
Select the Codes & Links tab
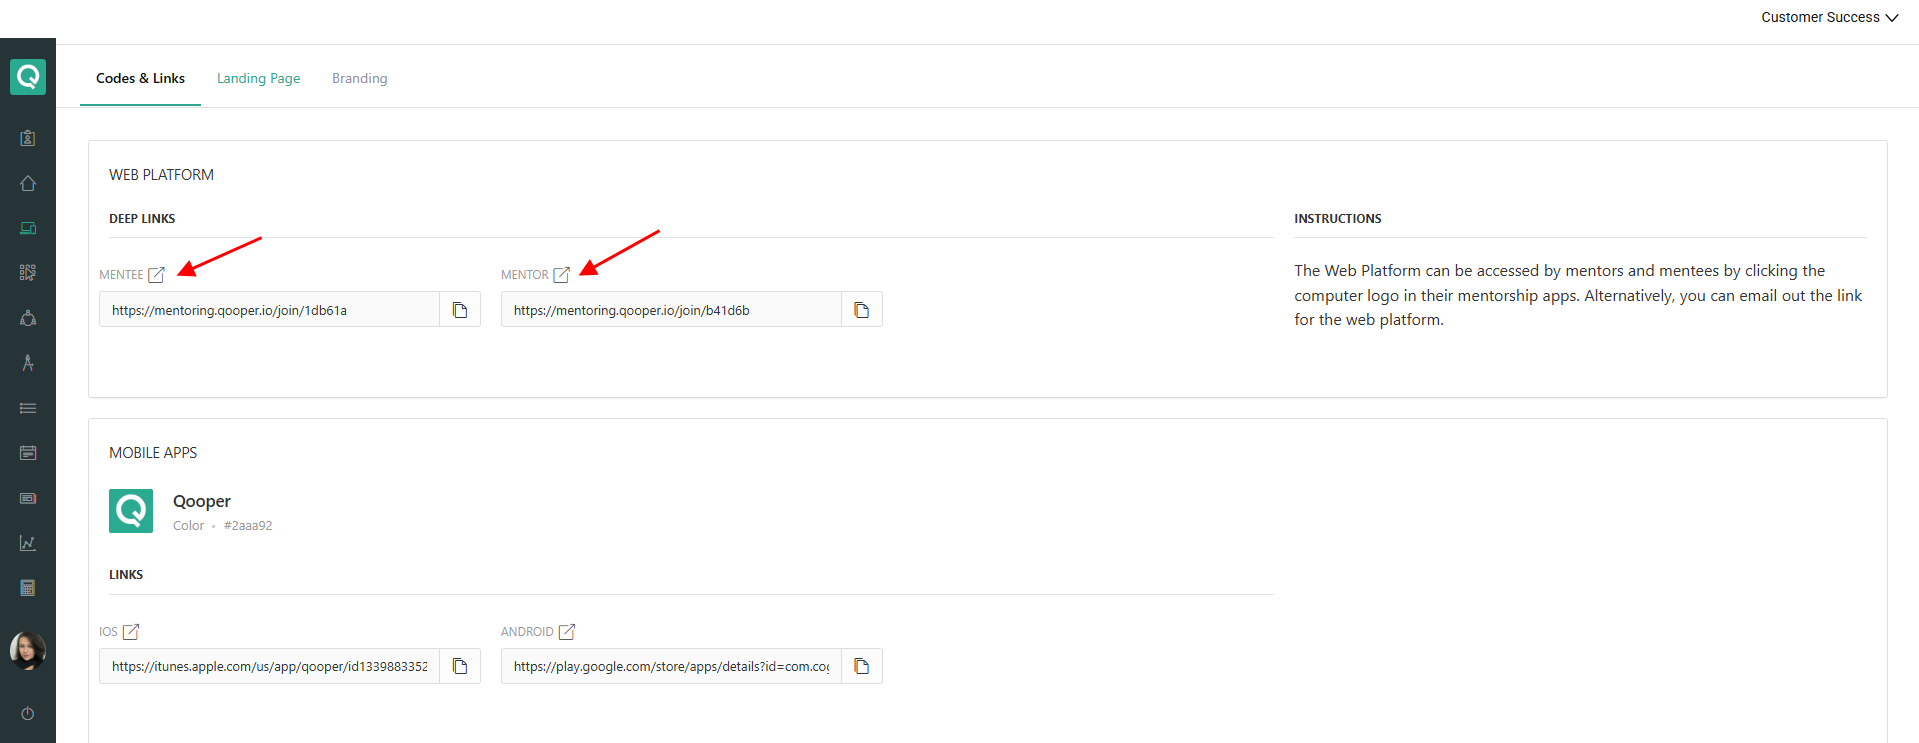[140, 78]
